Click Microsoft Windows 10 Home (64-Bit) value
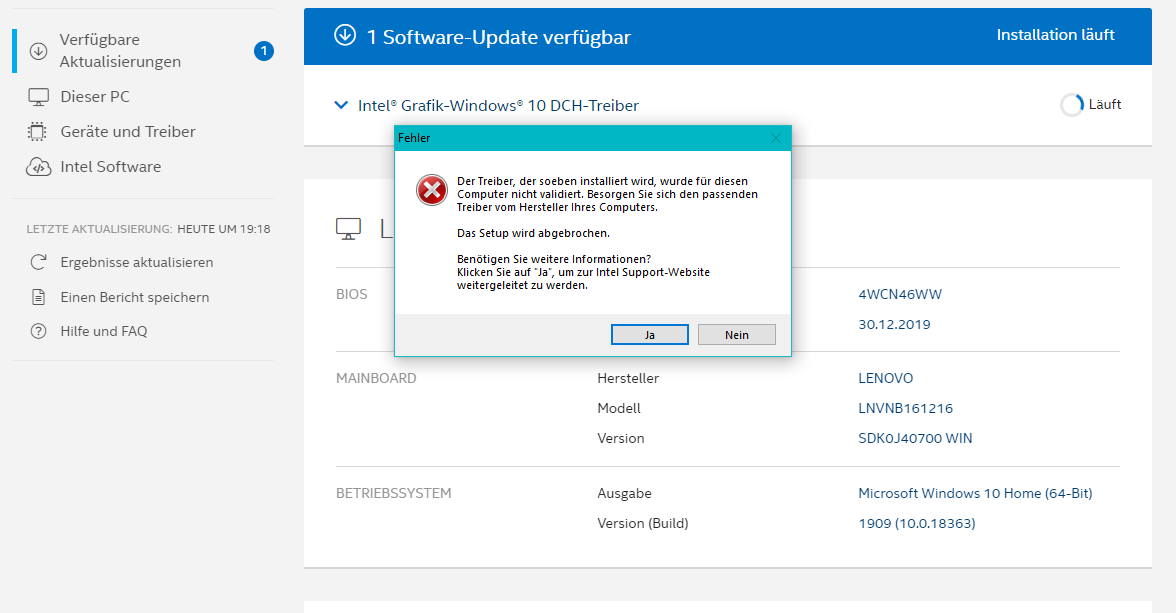Viewport: 1176px width, 613px height. [x=975, y=493]
